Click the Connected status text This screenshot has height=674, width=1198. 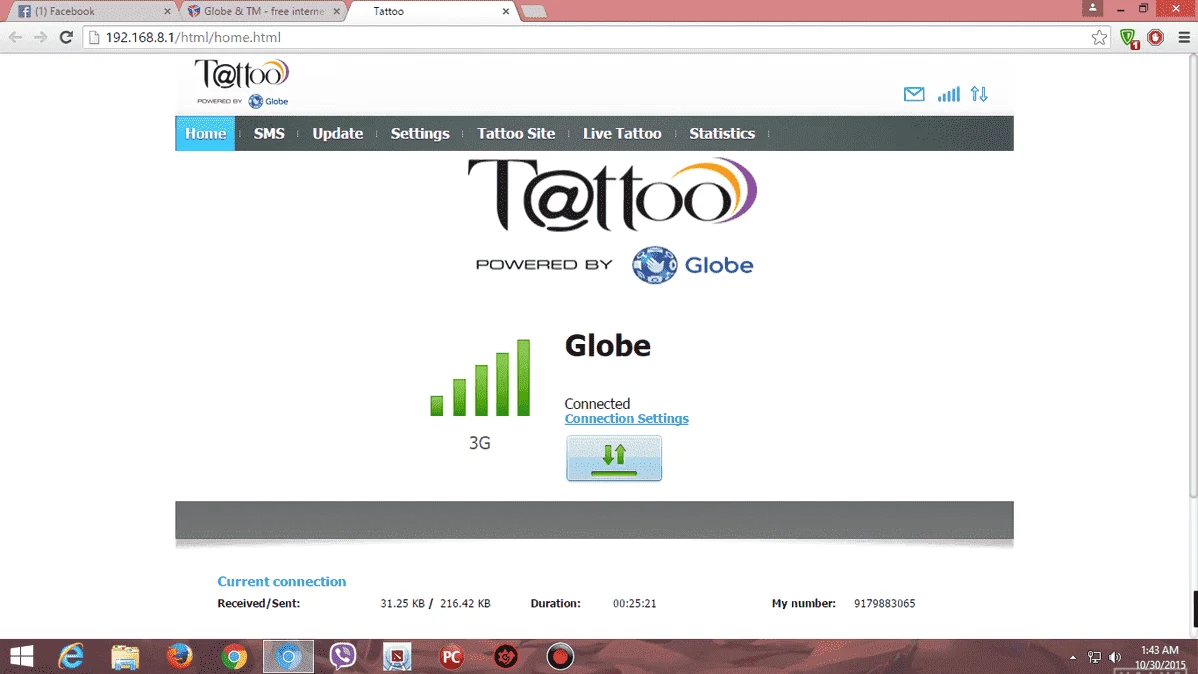point(597,403)
